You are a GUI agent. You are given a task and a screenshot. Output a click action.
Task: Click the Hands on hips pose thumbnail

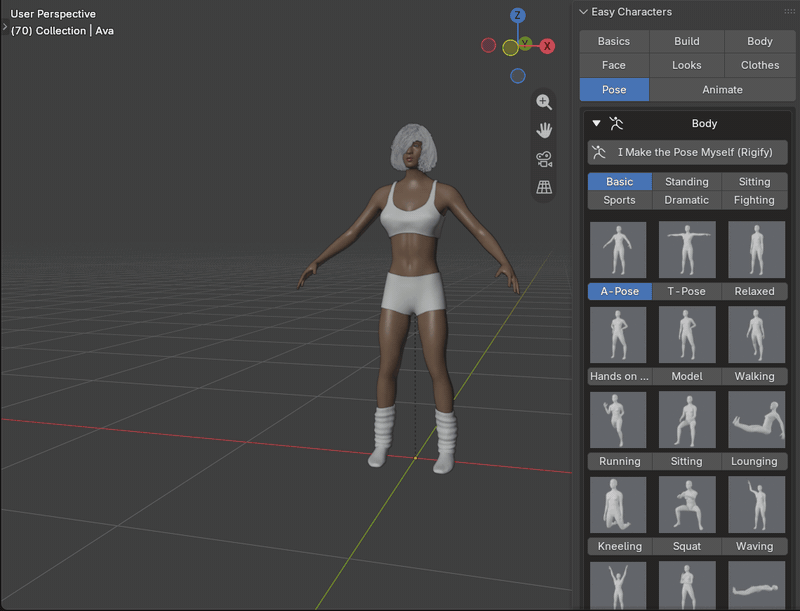pyautogui.click(x=618, y=335)
